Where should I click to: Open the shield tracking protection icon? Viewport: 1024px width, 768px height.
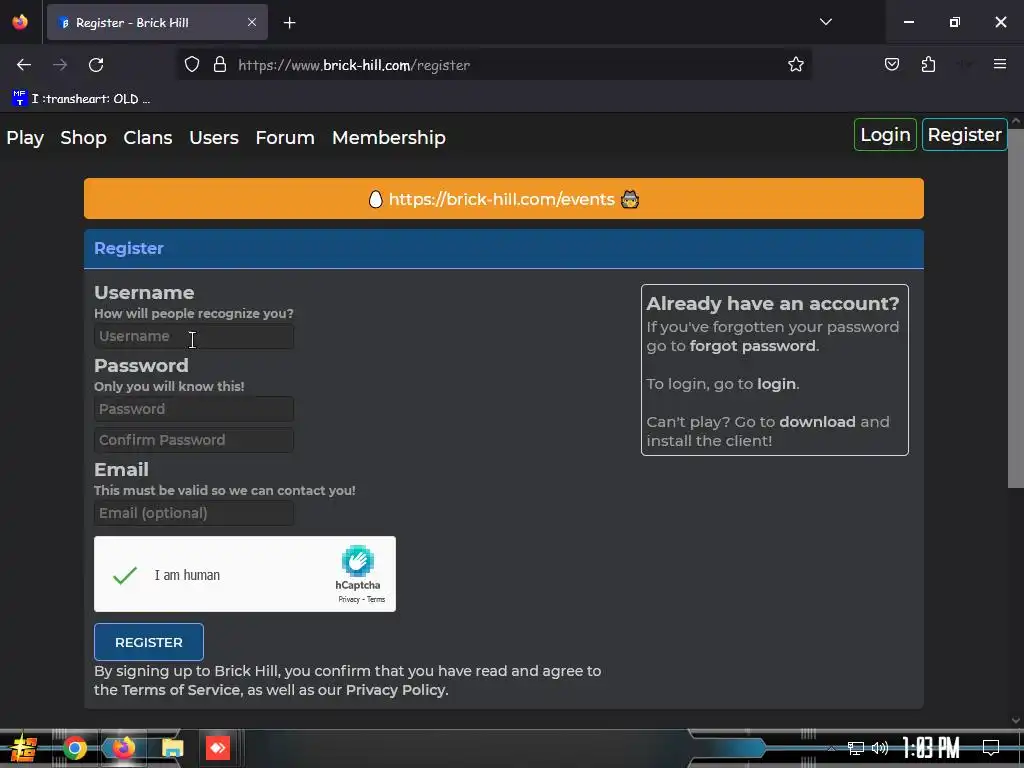(191, 65)
